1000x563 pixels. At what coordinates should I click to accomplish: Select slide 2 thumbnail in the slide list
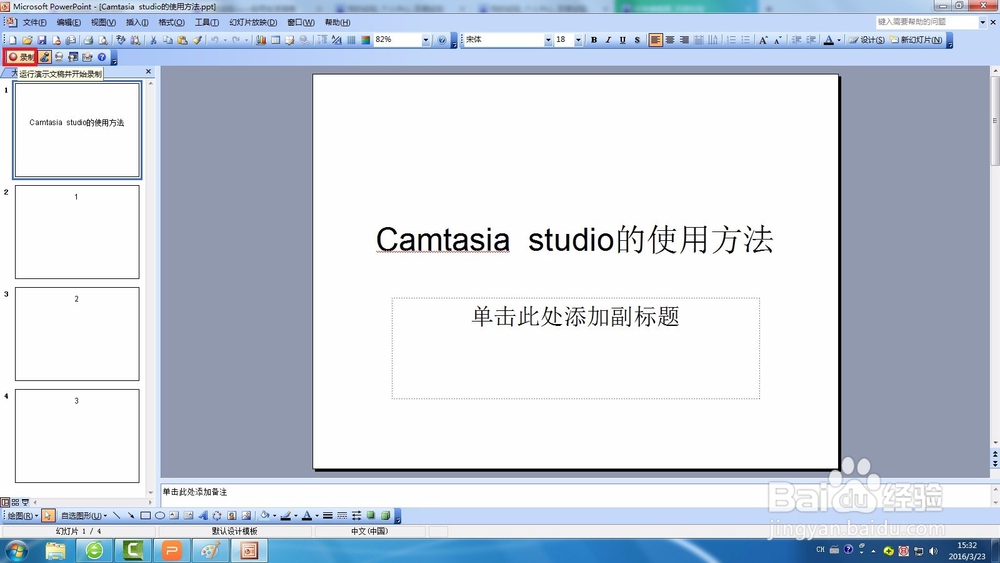coord(77,232)
